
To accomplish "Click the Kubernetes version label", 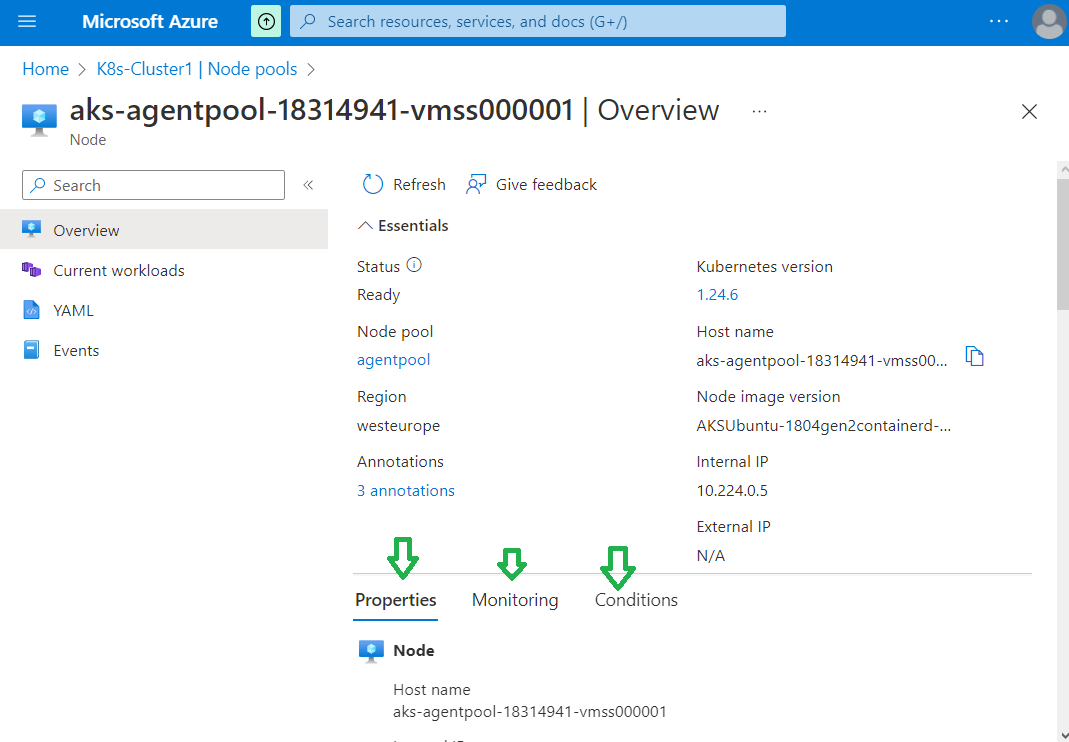I will pos(764,267).
